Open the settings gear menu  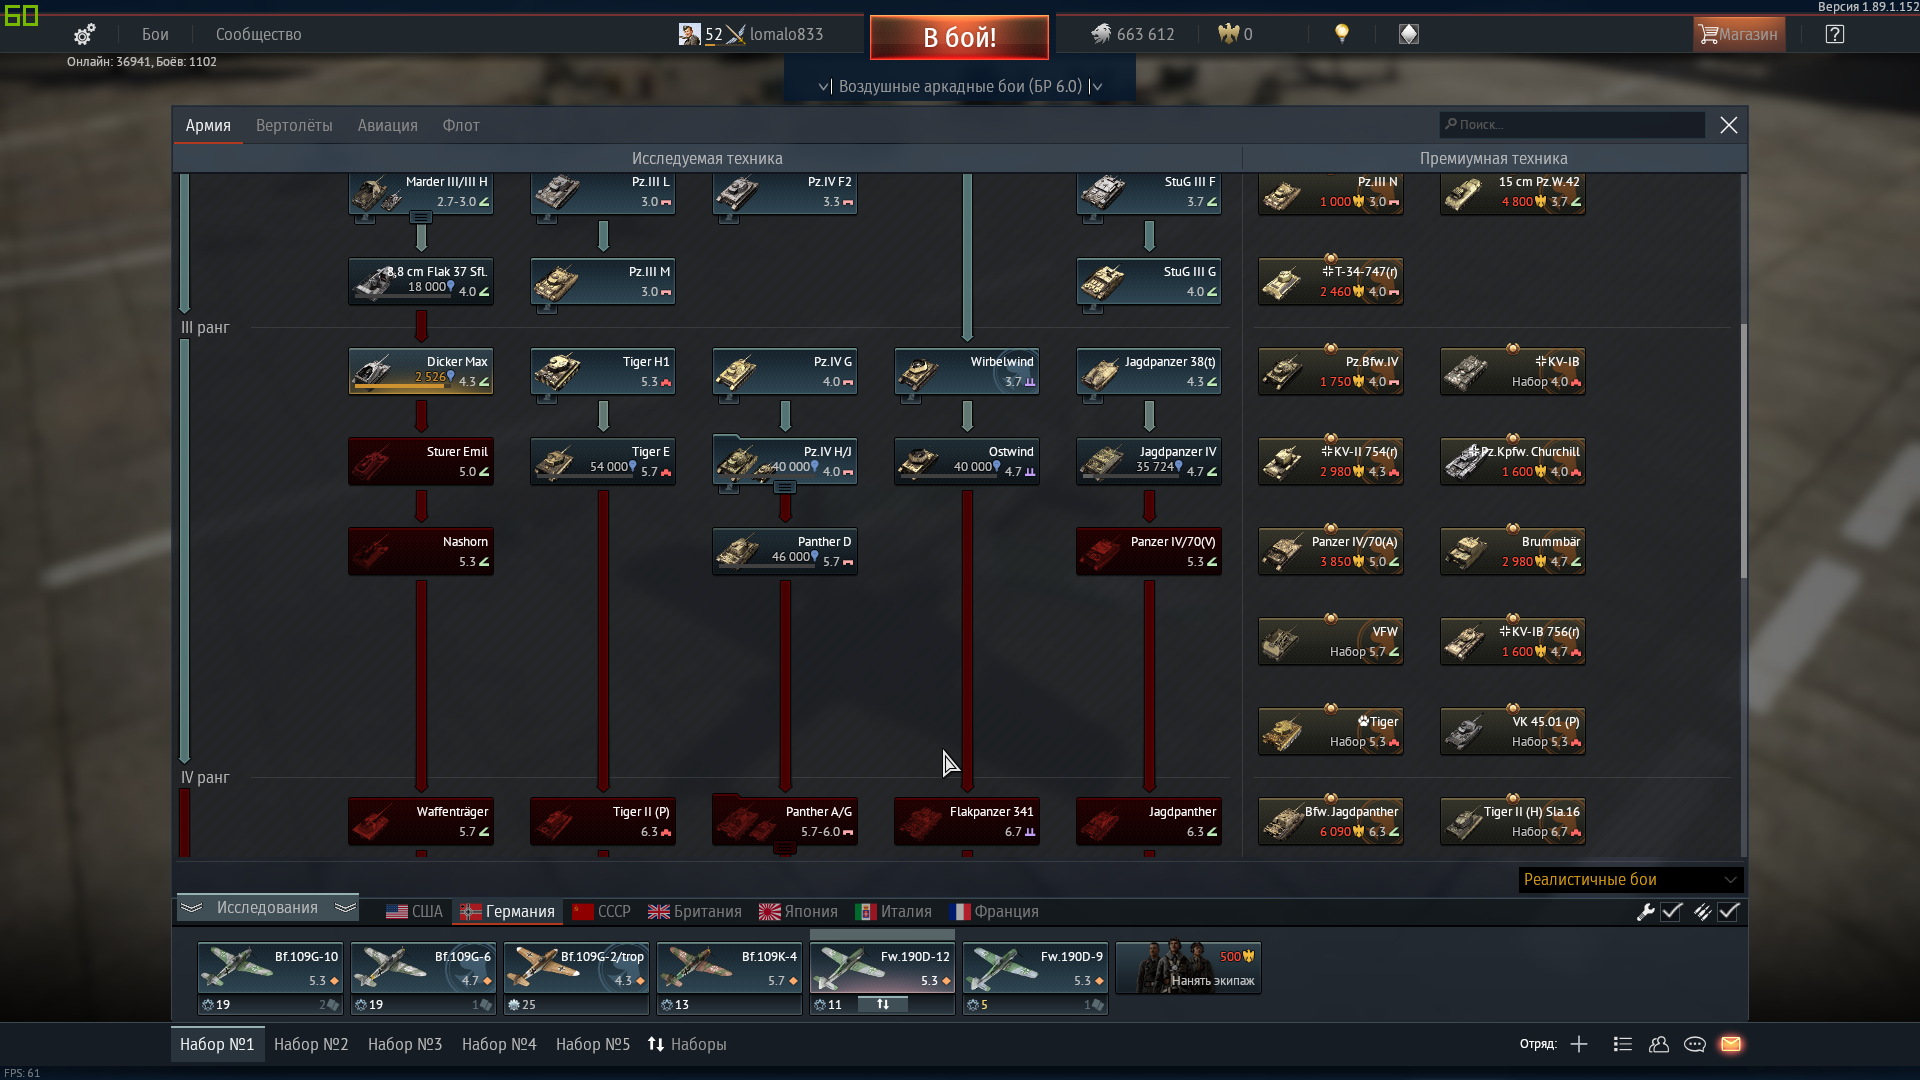click(84, 35)
